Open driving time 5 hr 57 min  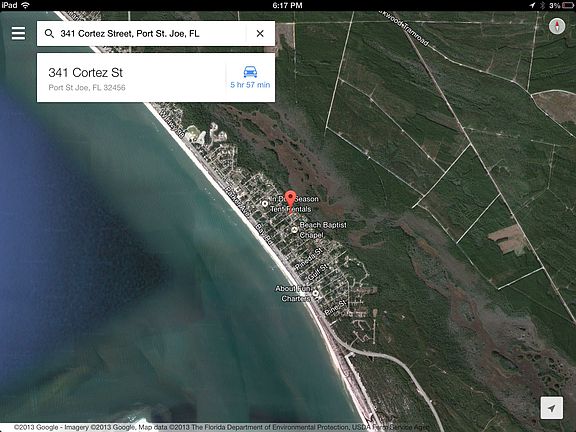(250, 85)
